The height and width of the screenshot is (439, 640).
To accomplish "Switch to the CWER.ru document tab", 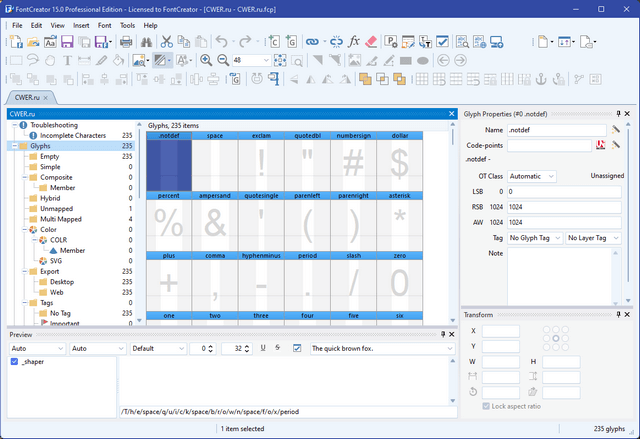I will tap(28, 98).
